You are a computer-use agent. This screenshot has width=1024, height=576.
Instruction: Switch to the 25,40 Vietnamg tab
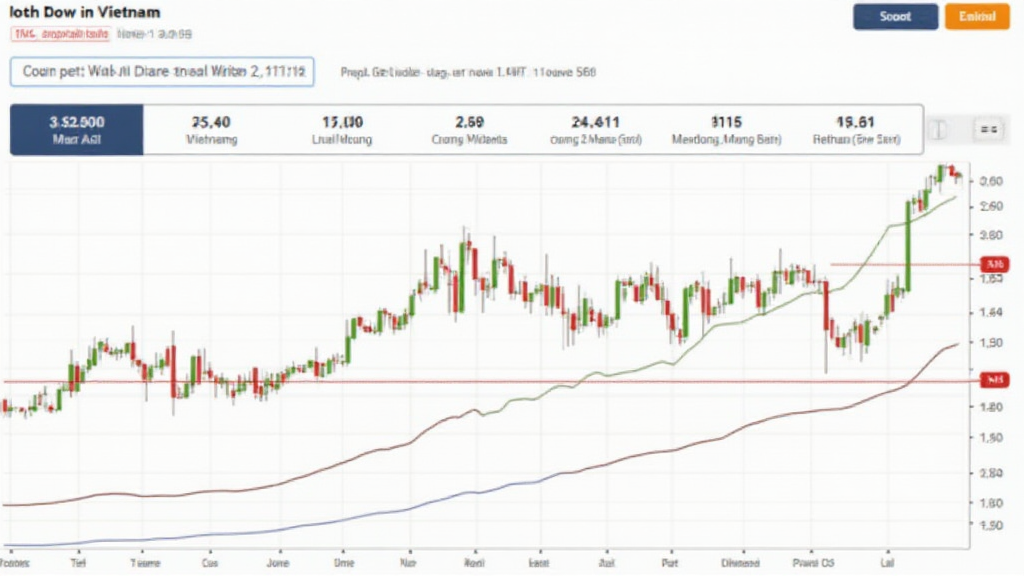pyautogui.click(x=211, y=130)
